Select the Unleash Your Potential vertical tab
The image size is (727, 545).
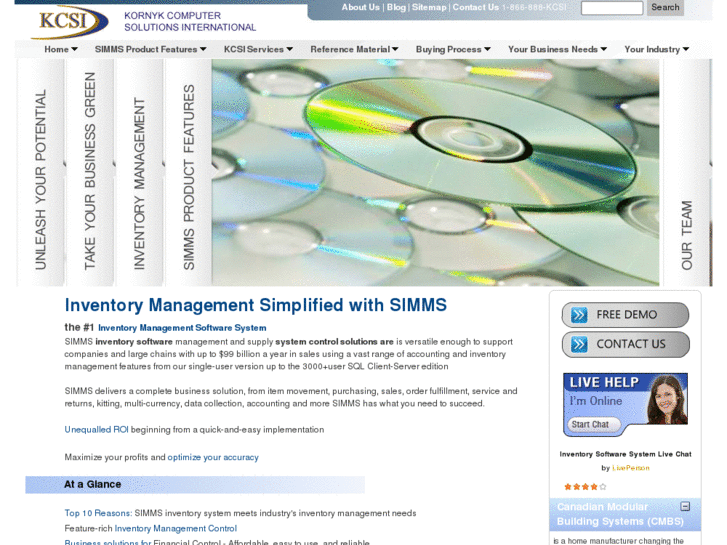[x=40, y=173]
